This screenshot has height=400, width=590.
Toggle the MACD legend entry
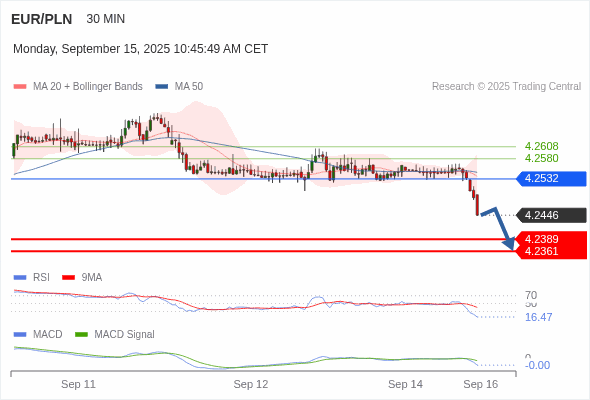[38, 334]
